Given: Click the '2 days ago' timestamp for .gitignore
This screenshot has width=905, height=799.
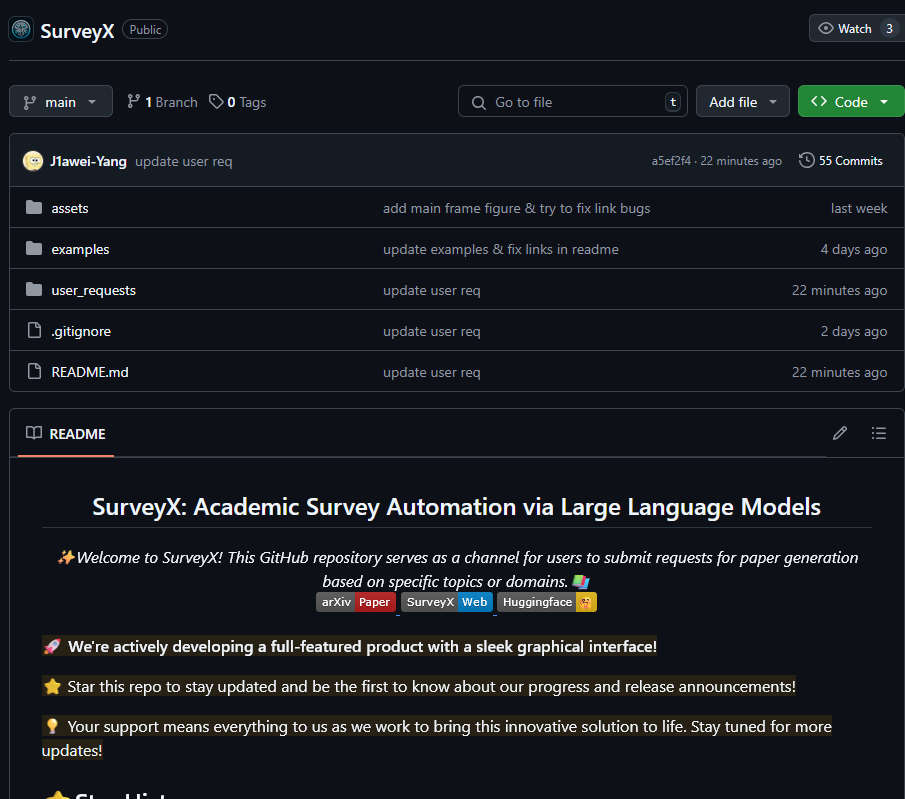Looking at the screenshot, I should (854, 331).
